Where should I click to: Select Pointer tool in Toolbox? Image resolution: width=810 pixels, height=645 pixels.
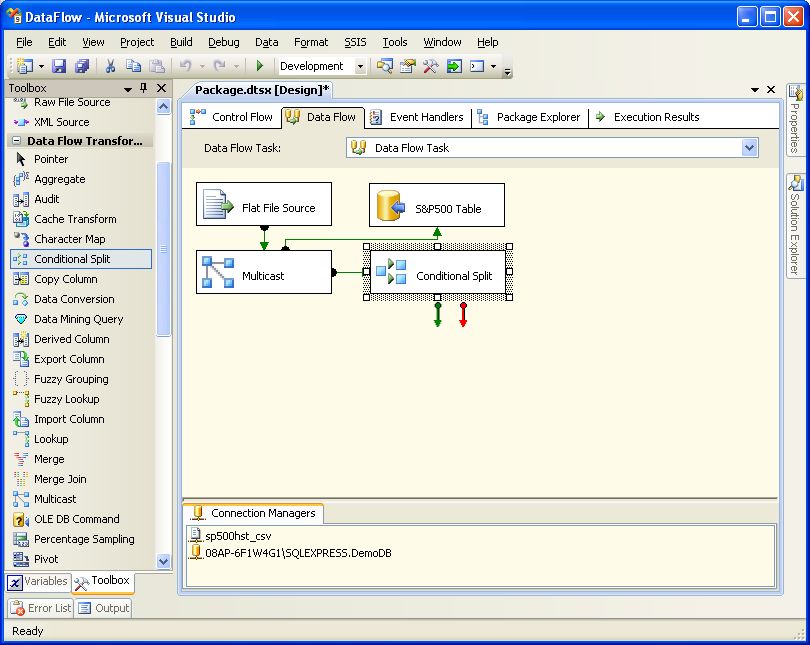tap(81, 160)
